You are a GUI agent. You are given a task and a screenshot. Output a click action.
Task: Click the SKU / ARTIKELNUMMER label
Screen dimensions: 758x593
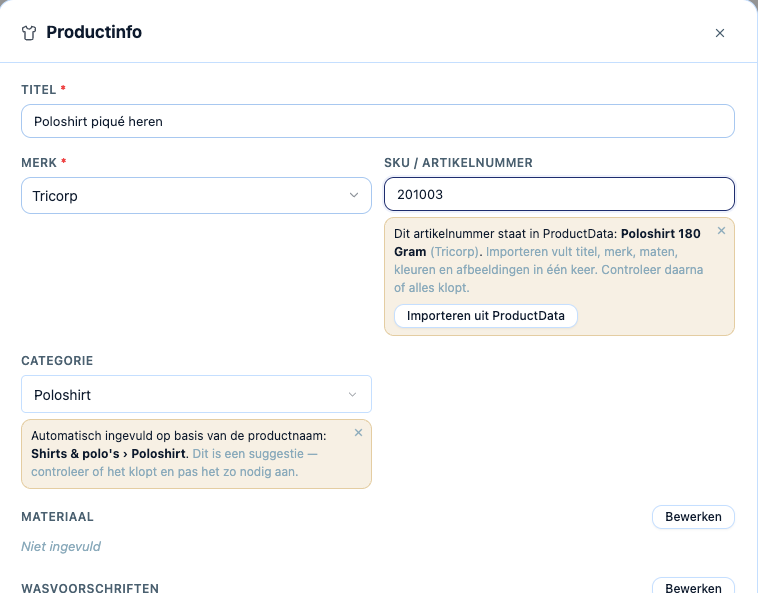coord(458,163)
